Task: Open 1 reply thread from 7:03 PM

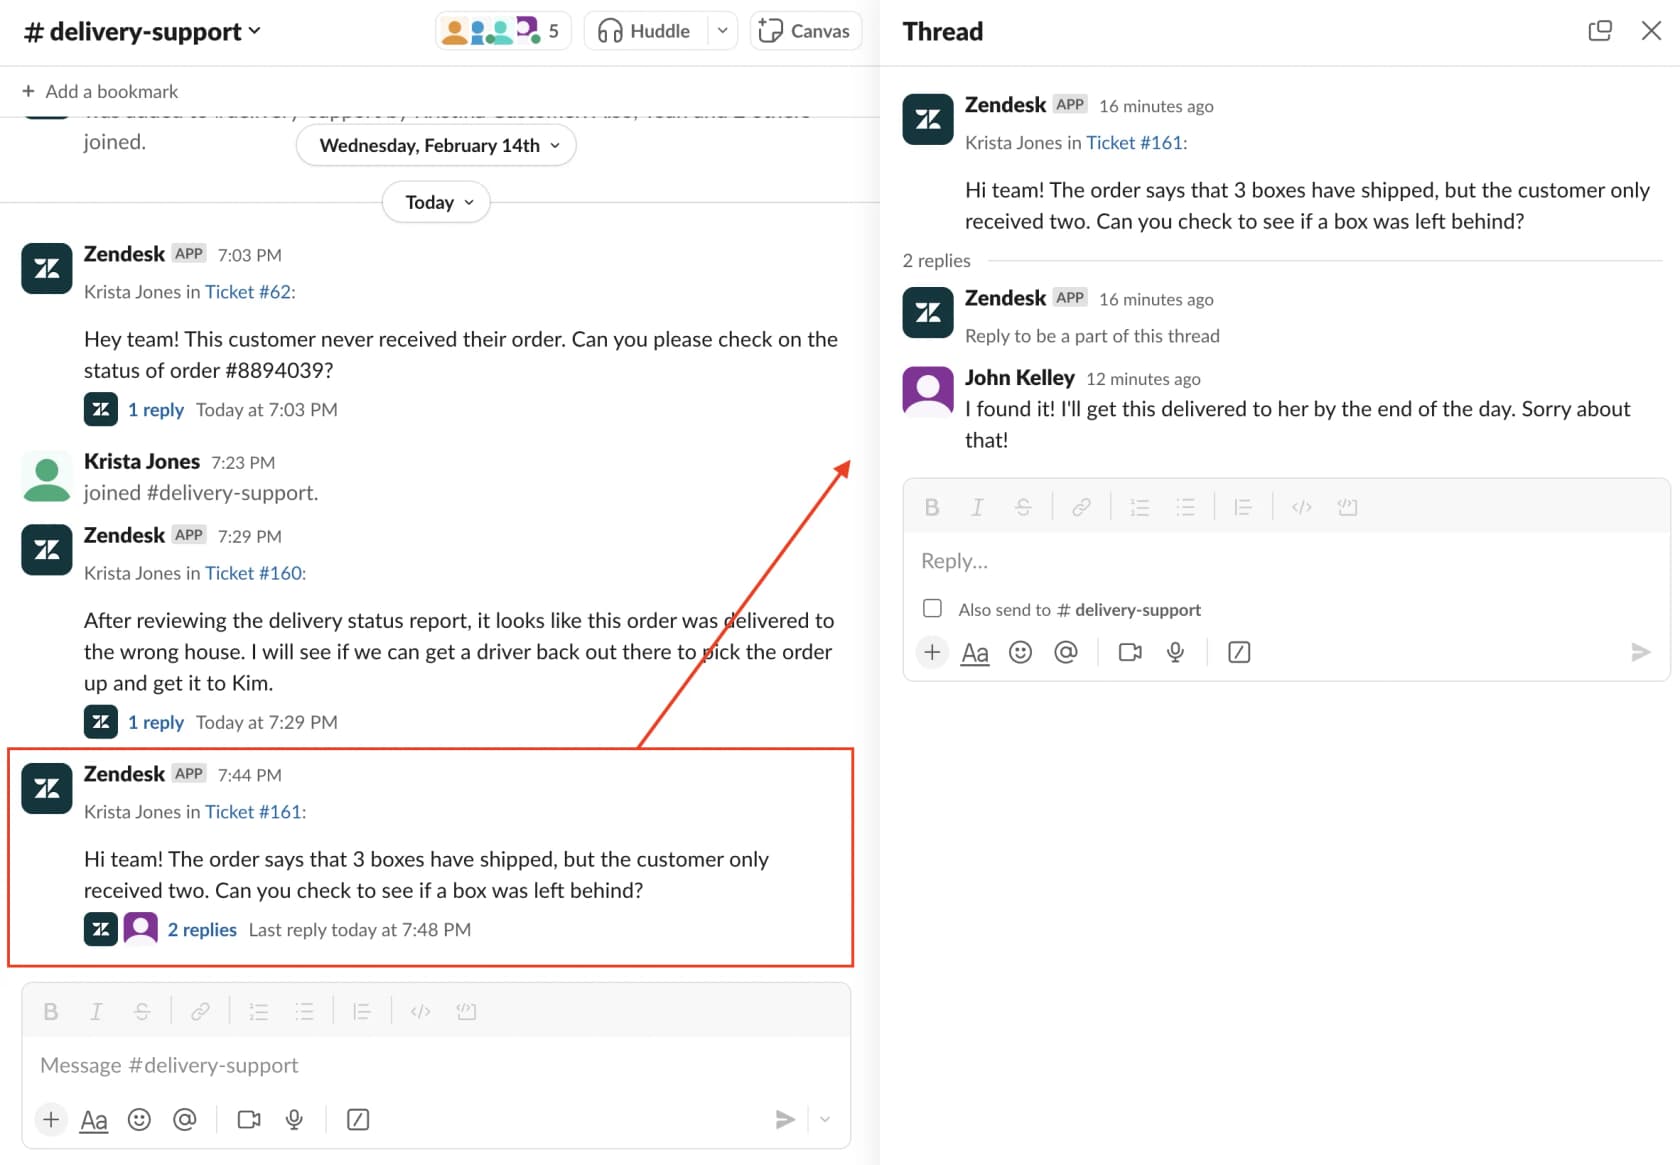Action: click(x=156, y=410)
